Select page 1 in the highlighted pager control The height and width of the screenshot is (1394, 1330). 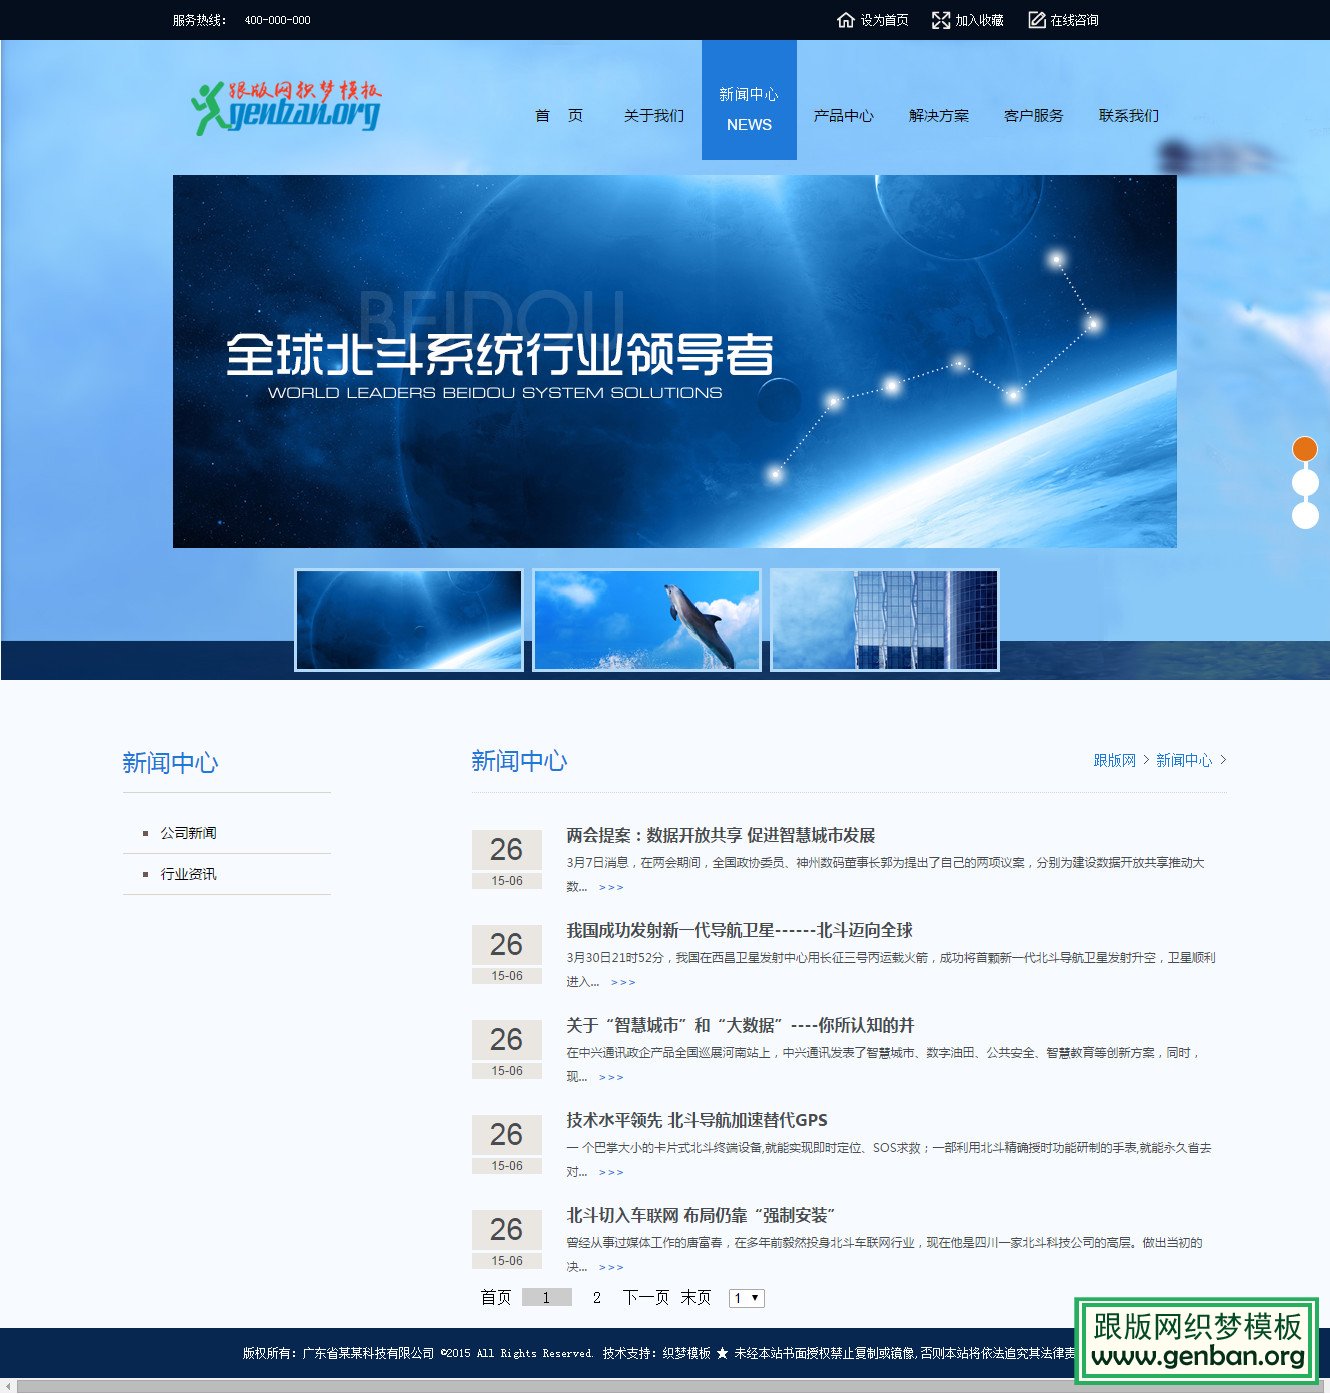[546, 1297]
